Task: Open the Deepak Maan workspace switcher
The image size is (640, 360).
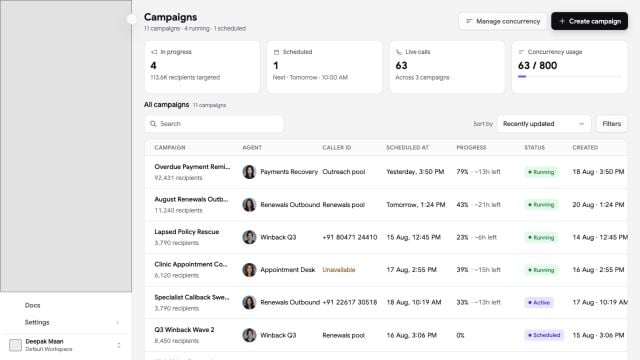Action: click(x=65, y=345)
